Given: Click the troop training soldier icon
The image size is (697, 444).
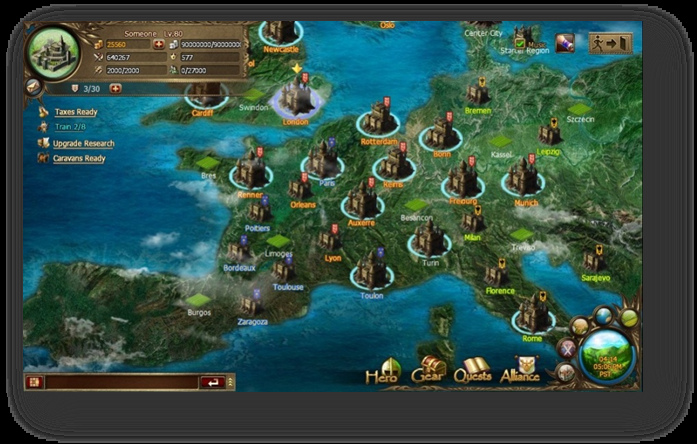Looking at the screenshot, I should (43, 127).
